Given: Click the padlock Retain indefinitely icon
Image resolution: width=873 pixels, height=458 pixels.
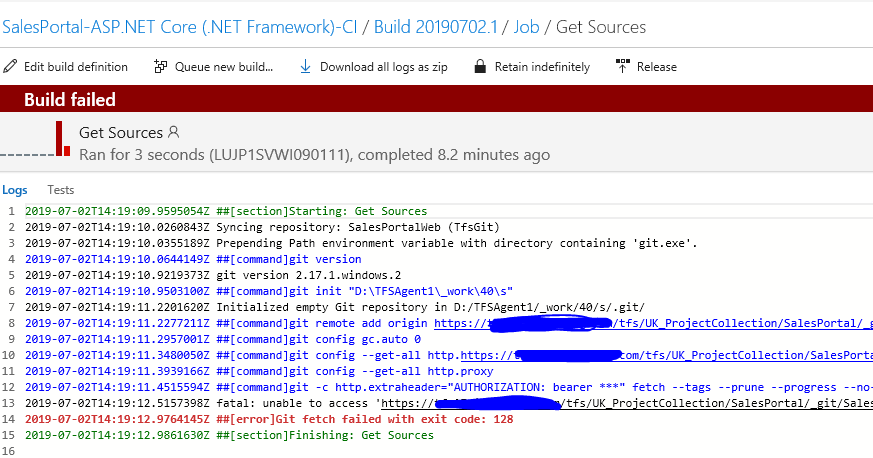Looking at the screenshot, I should click(480, 67).
